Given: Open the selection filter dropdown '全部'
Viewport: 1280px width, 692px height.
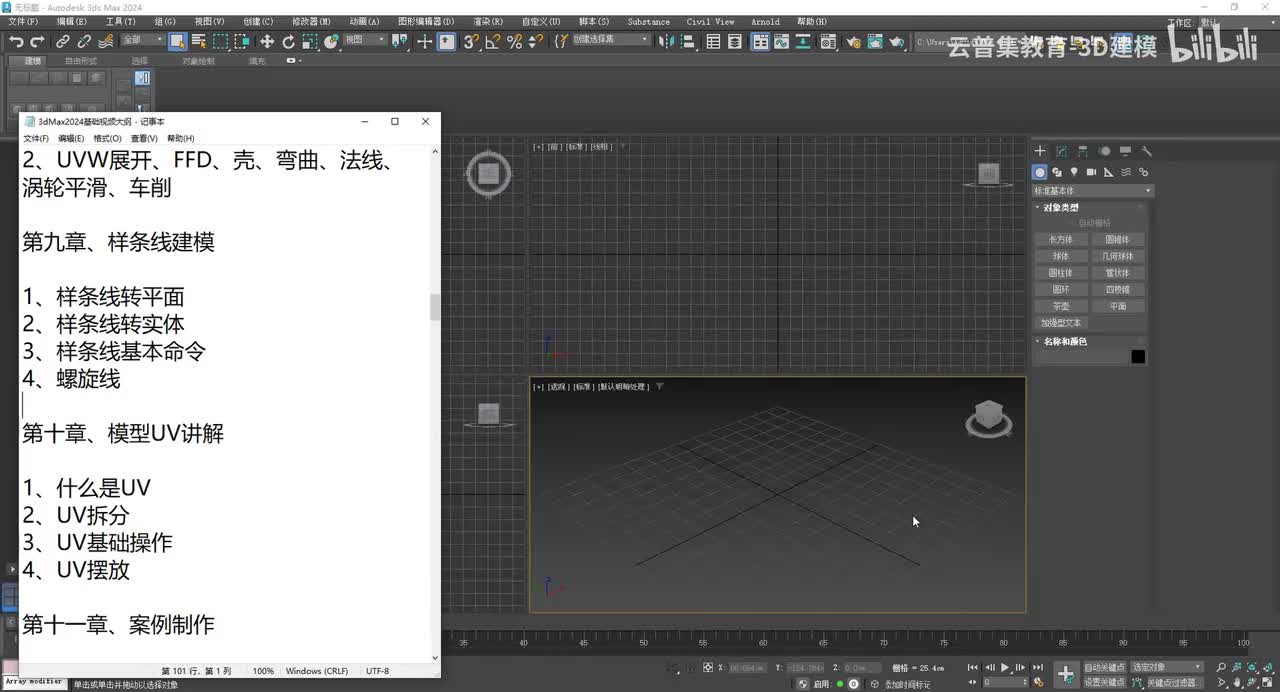Looking at the screenshot, I should coord(143,40).
